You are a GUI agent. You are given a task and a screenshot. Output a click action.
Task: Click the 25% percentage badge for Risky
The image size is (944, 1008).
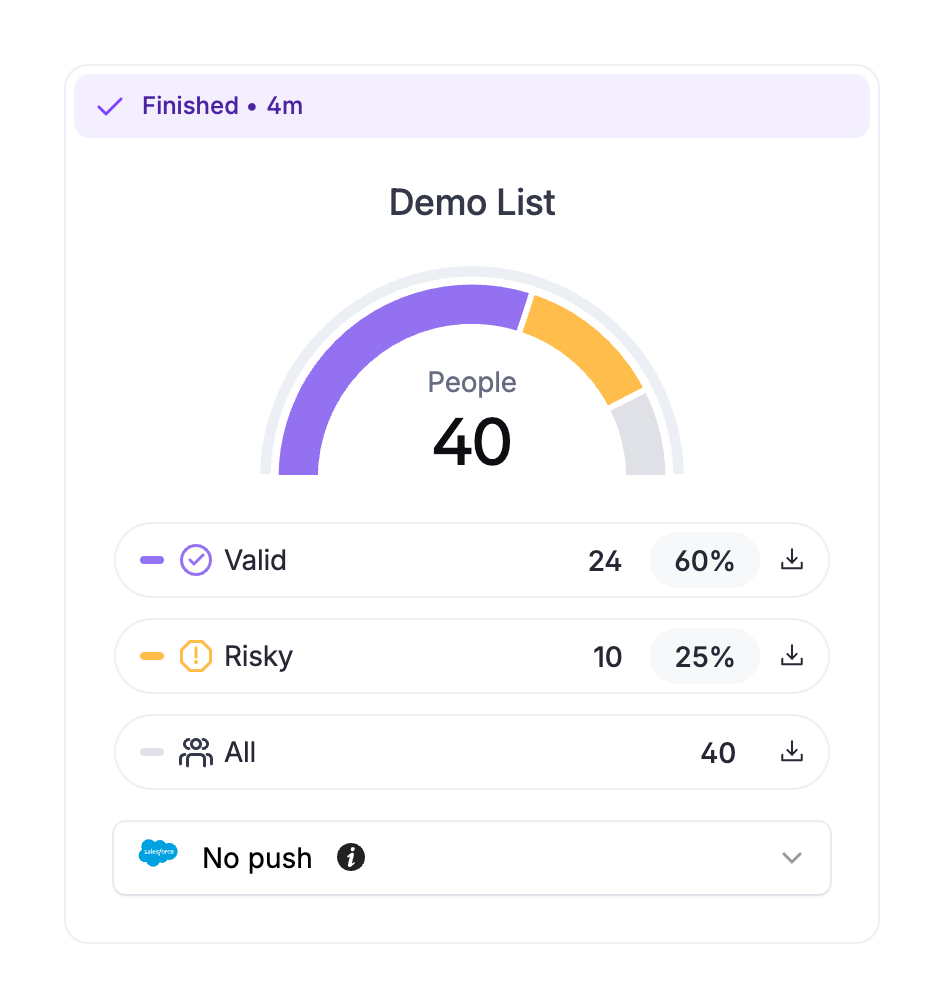704,656
